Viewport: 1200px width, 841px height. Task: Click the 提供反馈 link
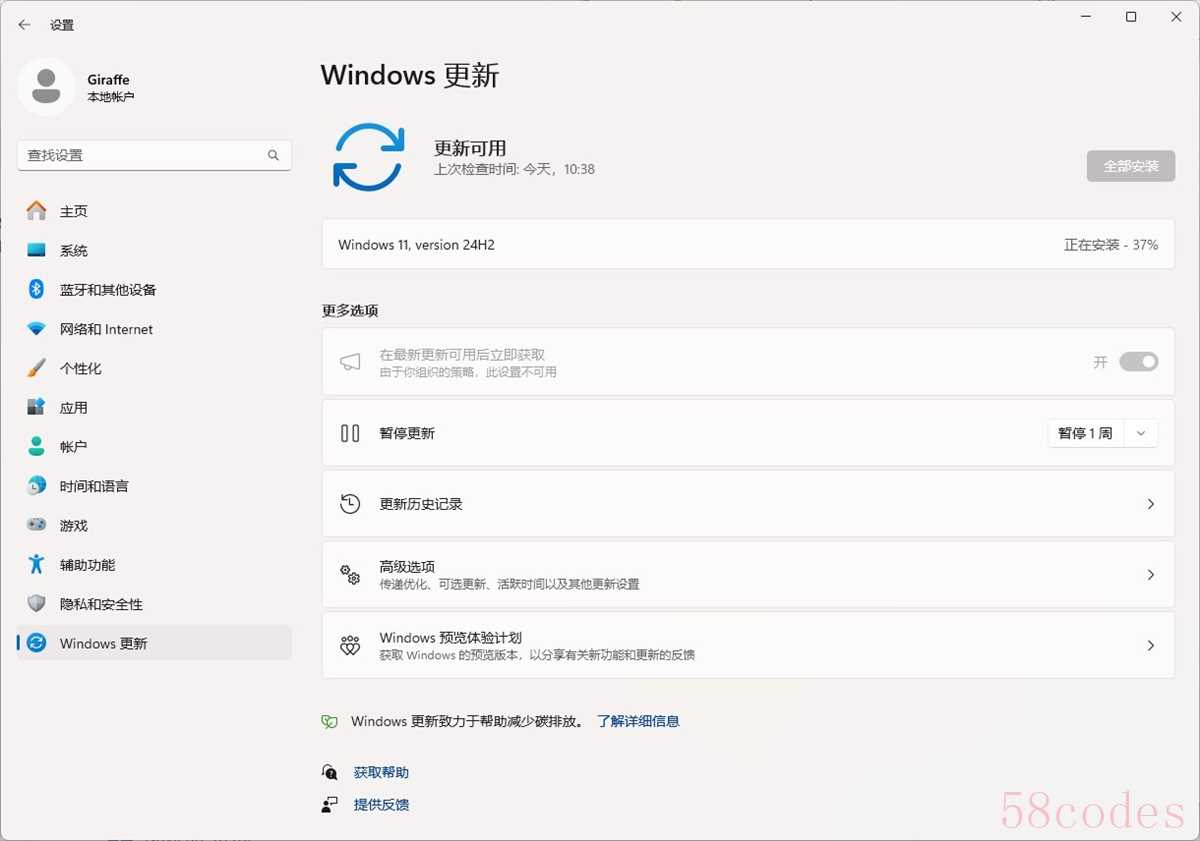click(381, 804)
